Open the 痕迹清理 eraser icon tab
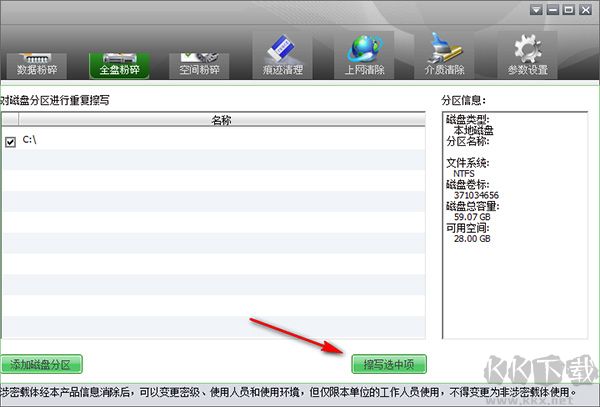The image size is (600, 407). pyautogui.click(x=282, y=55)
